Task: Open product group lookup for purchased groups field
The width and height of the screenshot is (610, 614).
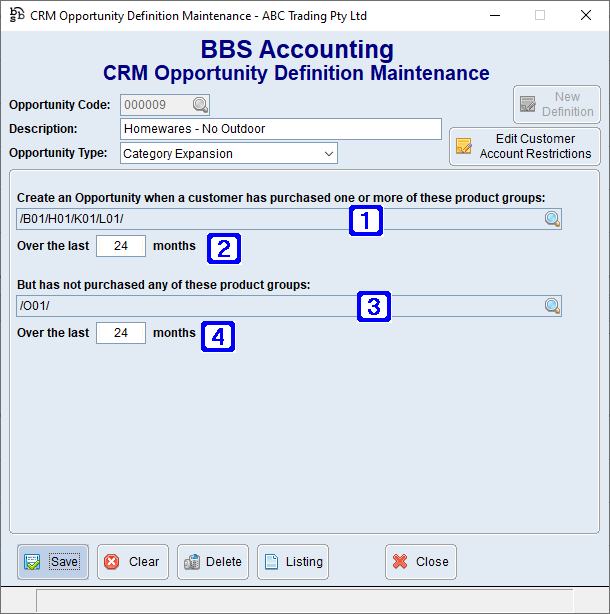Action: 552,219
